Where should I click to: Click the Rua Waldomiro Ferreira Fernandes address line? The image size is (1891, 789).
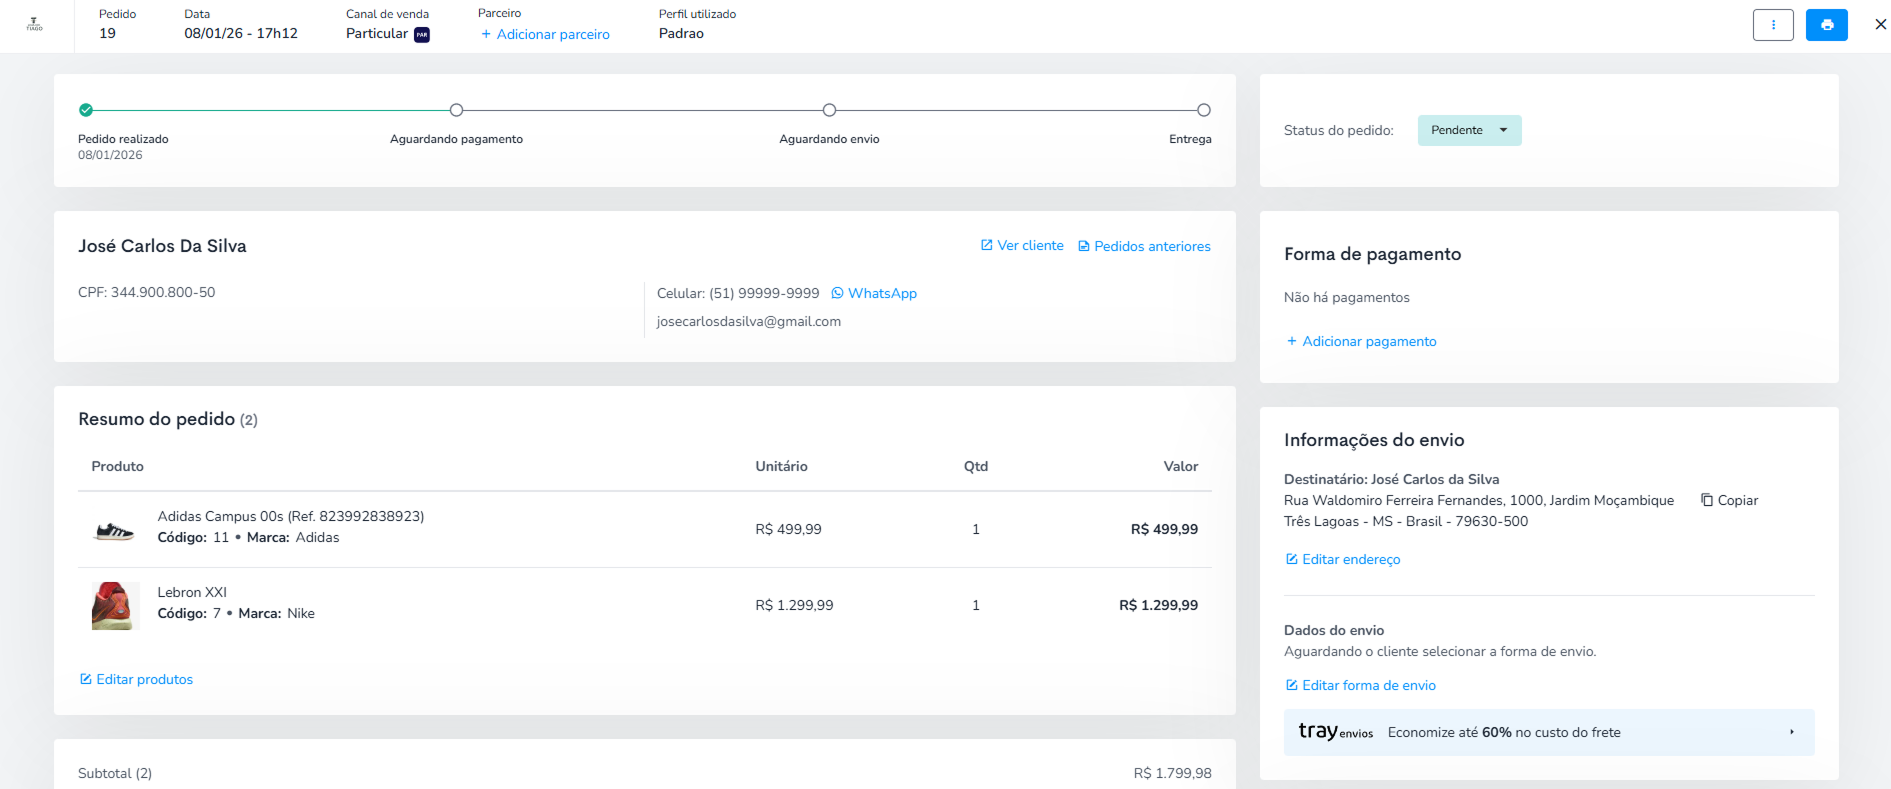(x=1479, y=500)
